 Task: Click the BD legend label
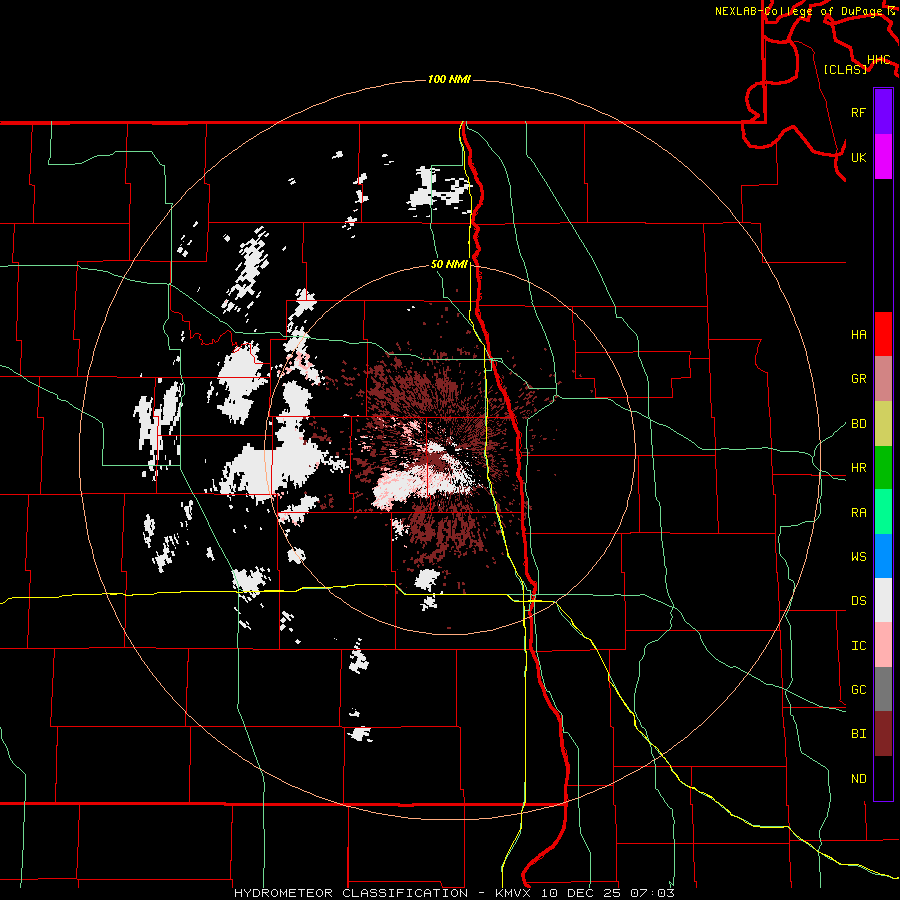(x=858, y=424)
